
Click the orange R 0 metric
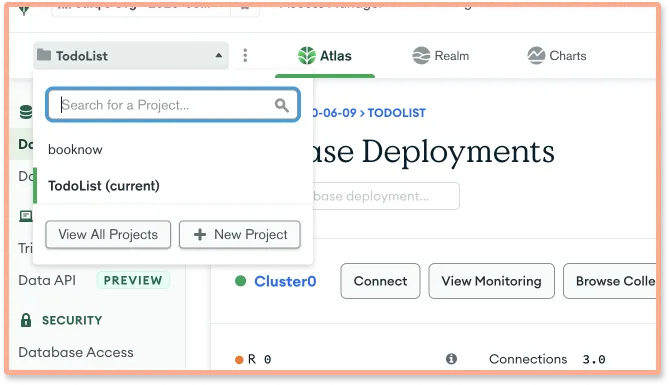coord(253,359)
